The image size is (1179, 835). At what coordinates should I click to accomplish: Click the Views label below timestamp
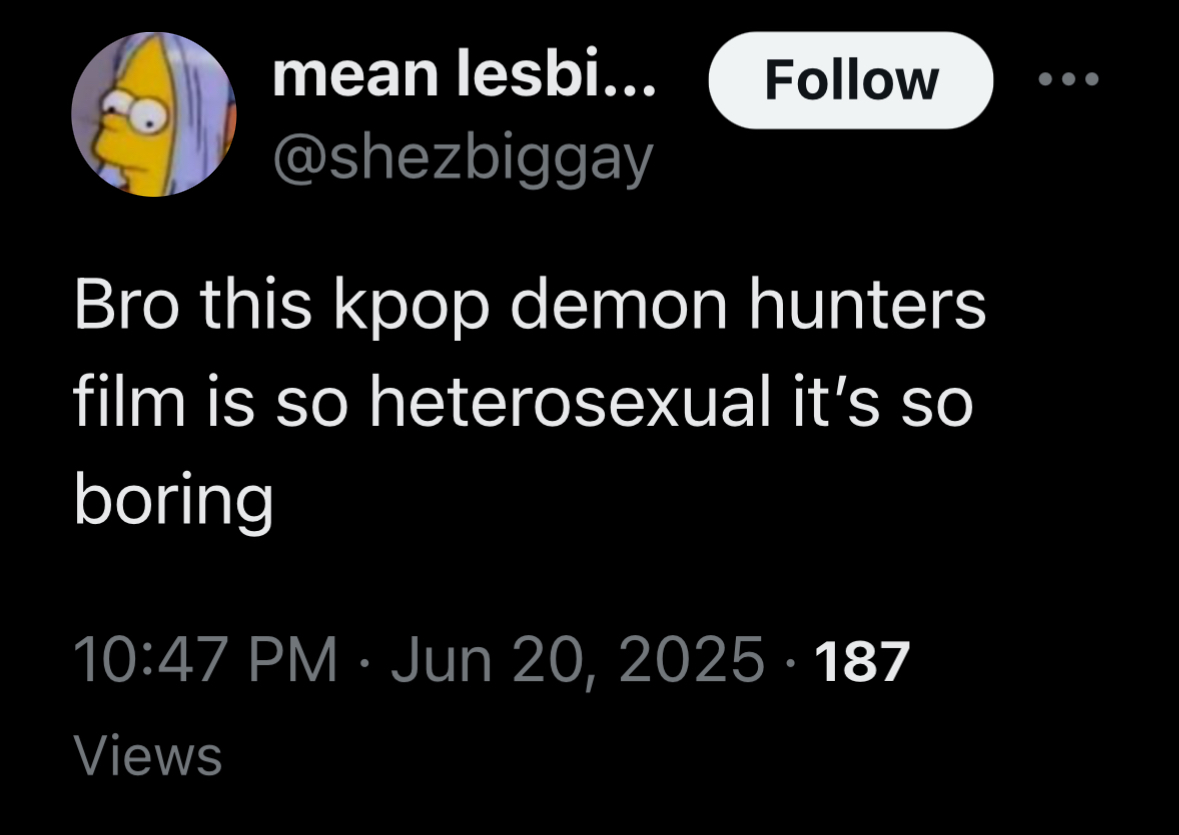point(148,755)
